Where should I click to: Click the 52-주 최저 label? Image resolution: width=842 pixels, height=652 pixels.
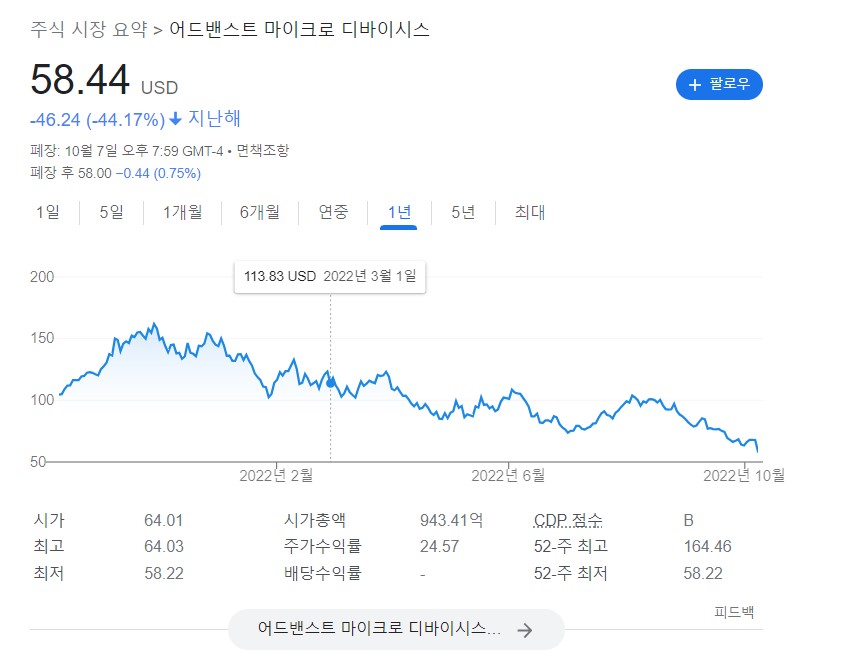(x=570, y=573)
